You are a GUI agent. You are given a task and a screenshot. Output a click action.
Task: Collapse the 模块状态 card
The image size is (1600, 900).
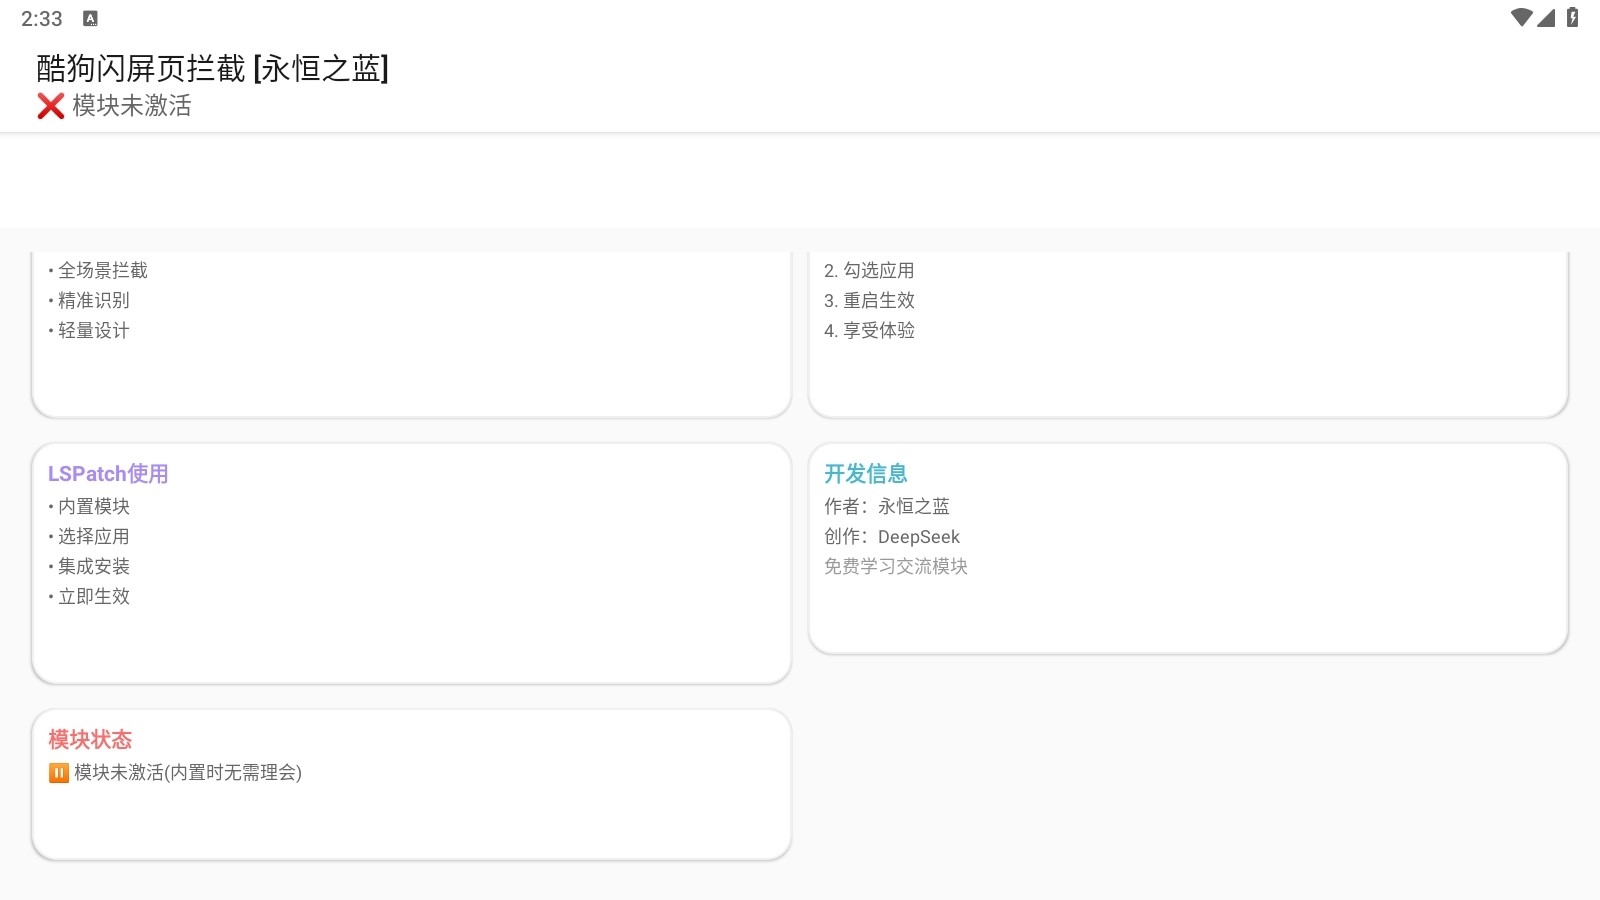89,739
